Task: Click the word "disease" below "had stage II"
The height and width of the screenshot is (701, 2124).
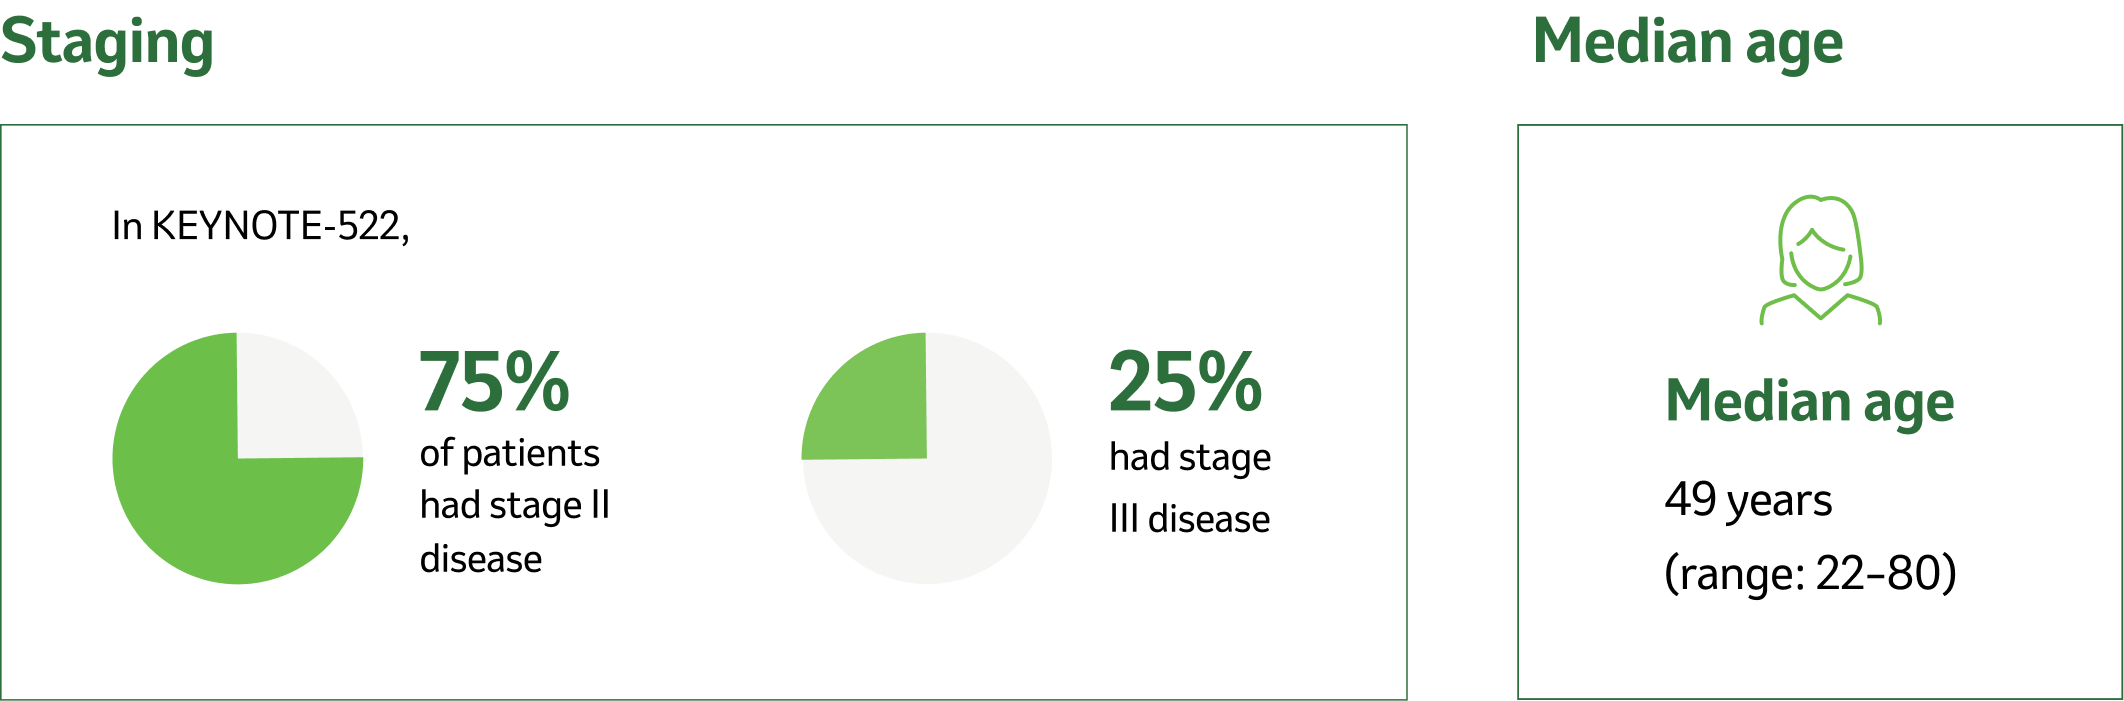Action: 481,559
